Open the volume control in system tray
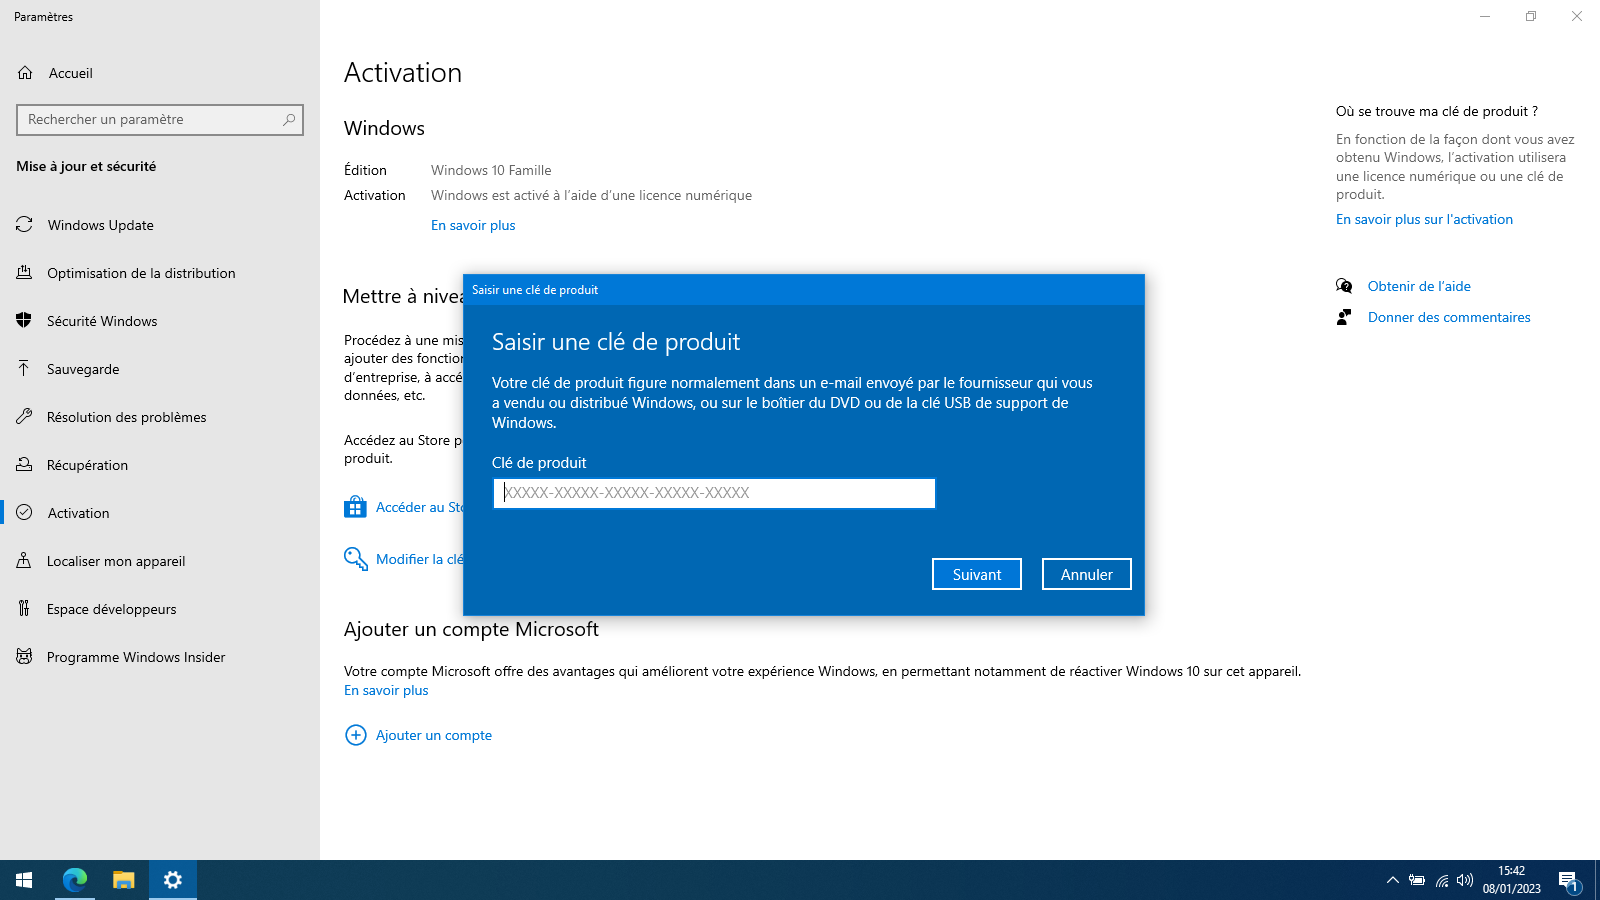 (1465, 880)
